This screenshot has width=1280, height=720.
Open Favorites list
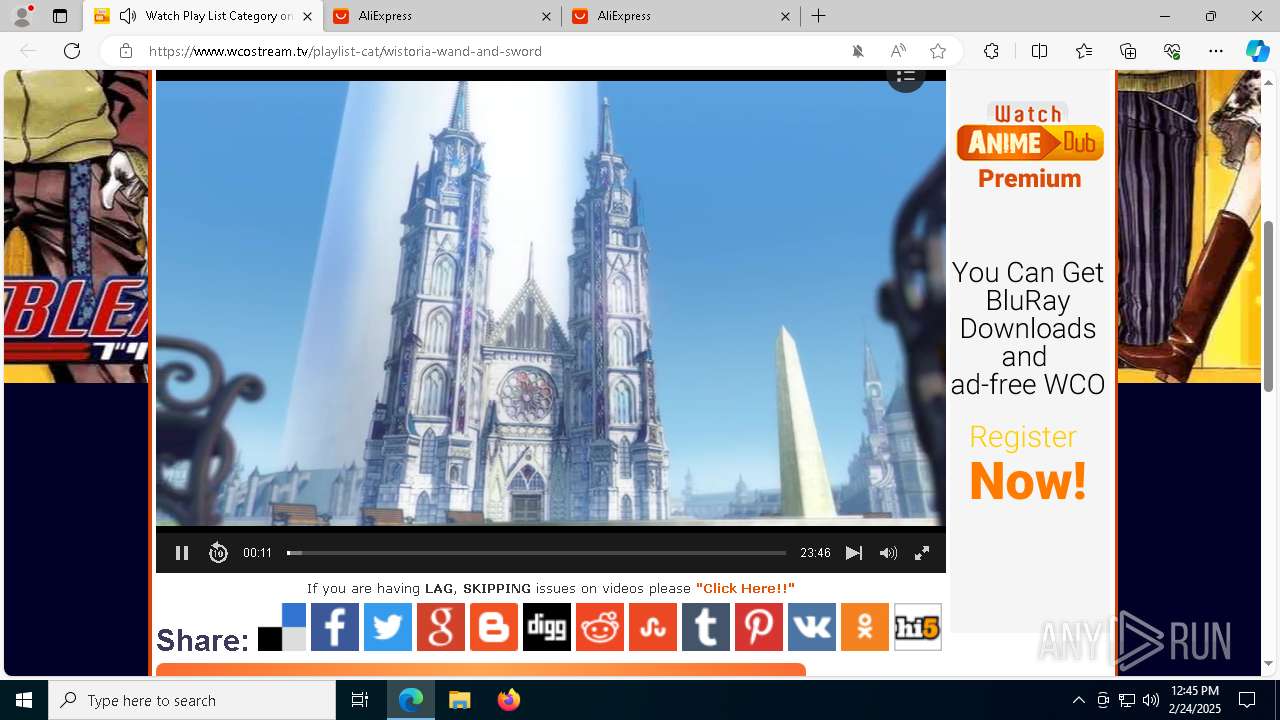click(1084, 51)
